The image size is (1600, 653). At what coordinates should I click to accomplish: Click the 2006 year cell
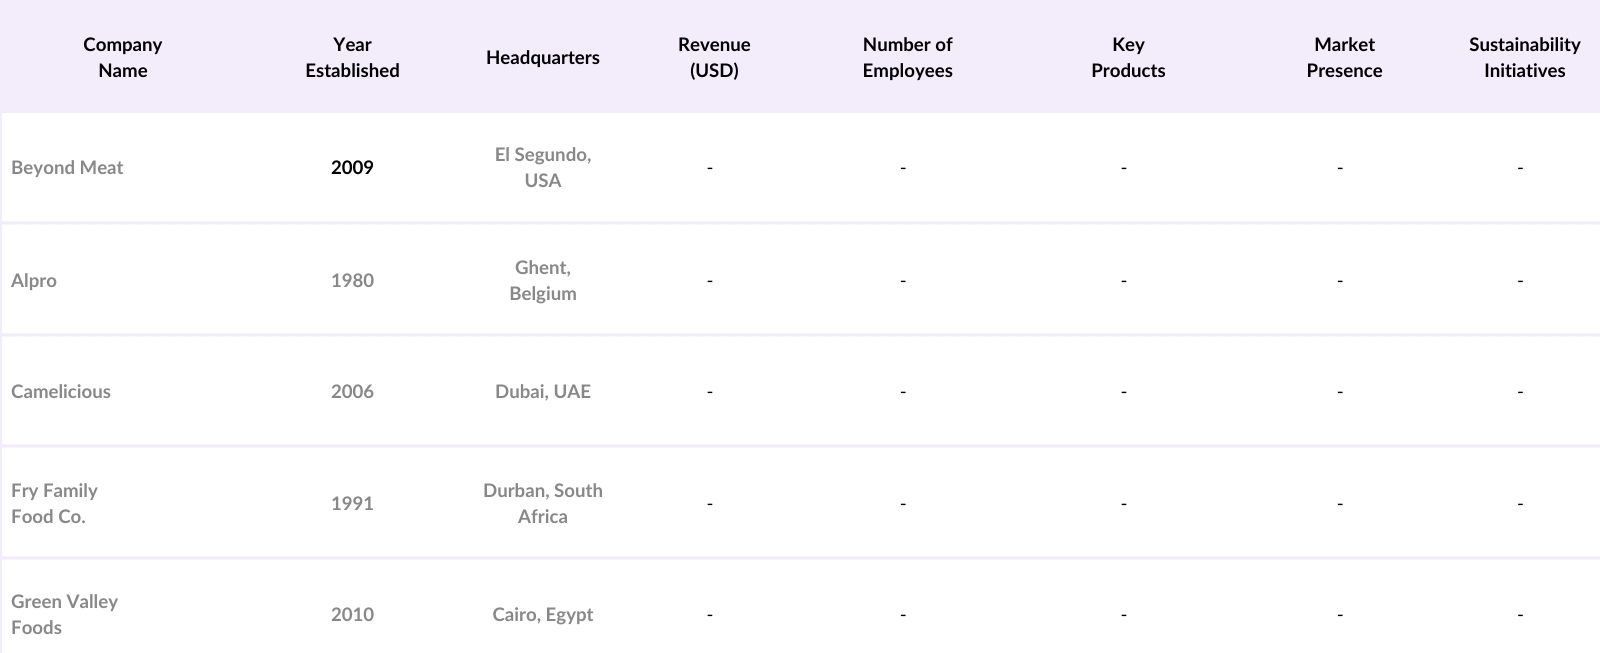[352, 391]
